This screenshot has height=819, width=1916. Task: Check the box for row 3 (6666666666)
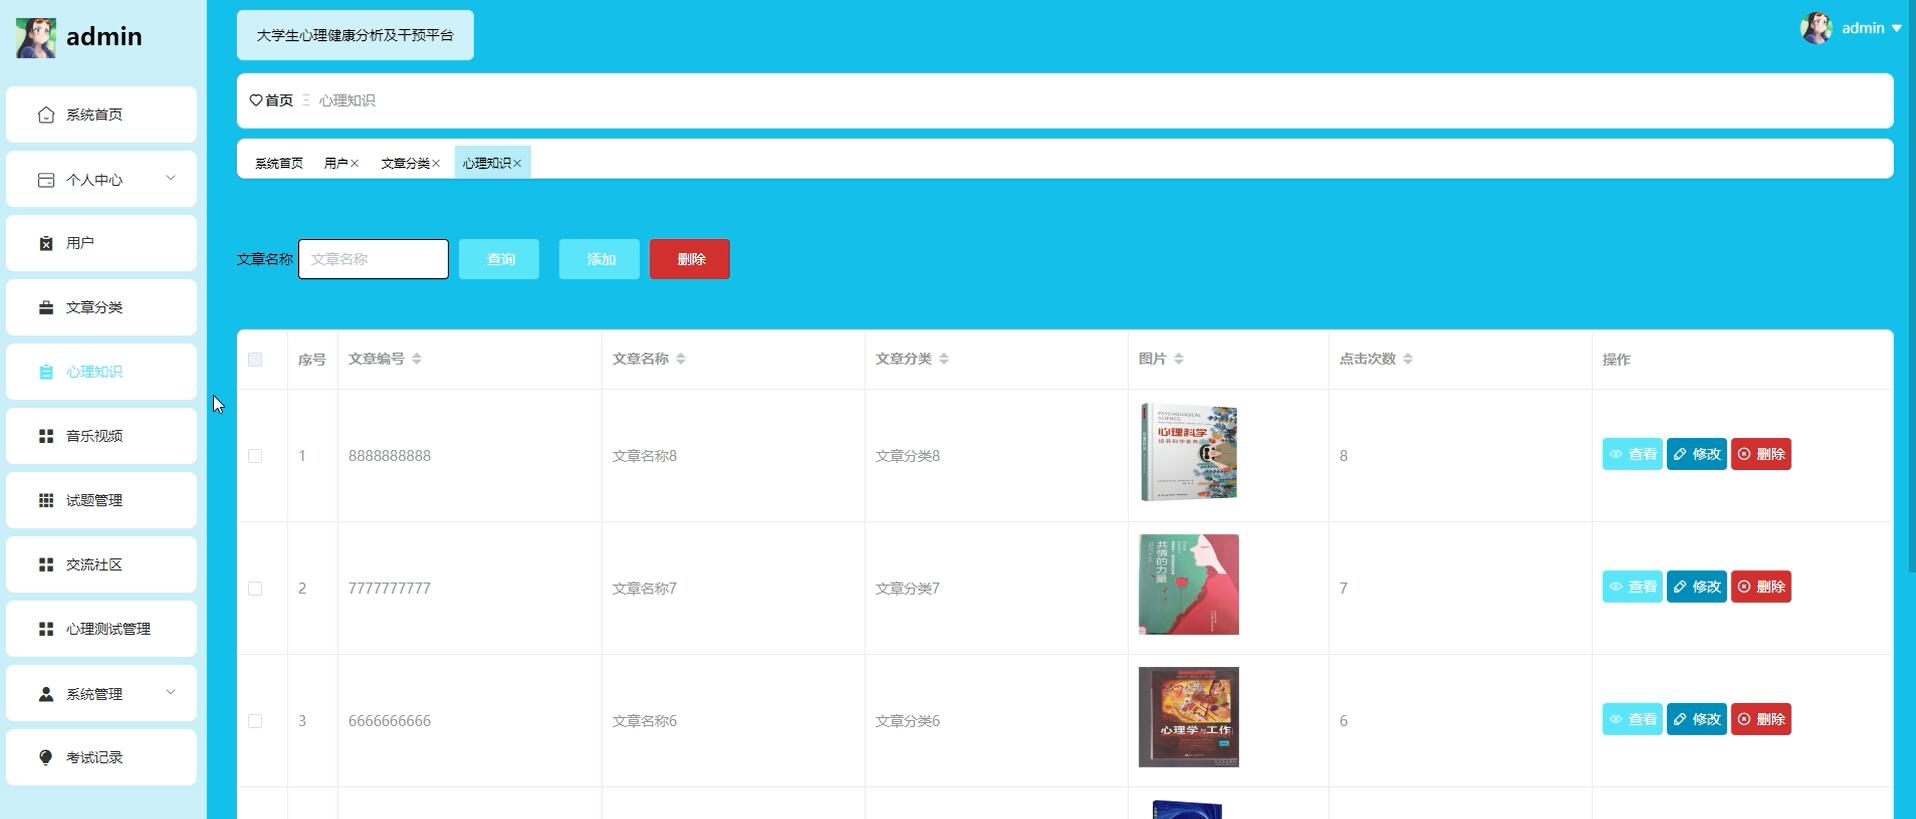click(255, 721)
